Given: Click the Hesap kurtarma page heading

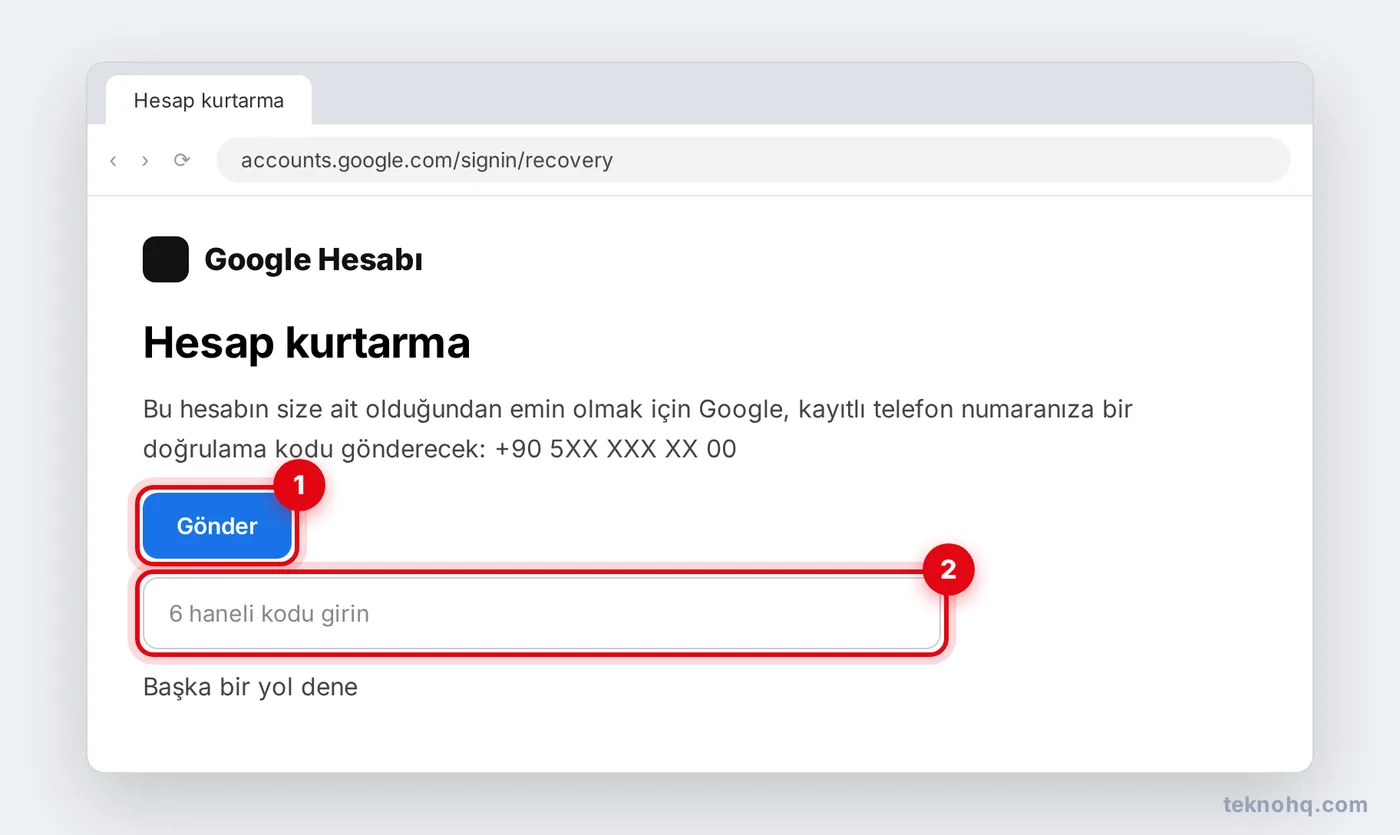Looking at the screenshot, I should pyautogui.click(x=307, y=343).
